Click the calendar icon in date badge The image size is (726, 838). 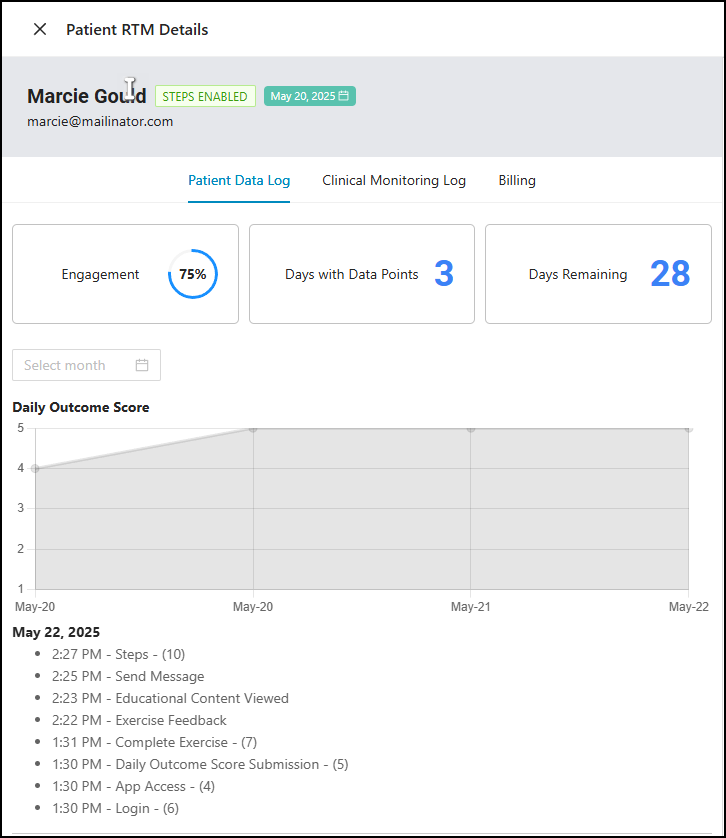tap(344, 96)
